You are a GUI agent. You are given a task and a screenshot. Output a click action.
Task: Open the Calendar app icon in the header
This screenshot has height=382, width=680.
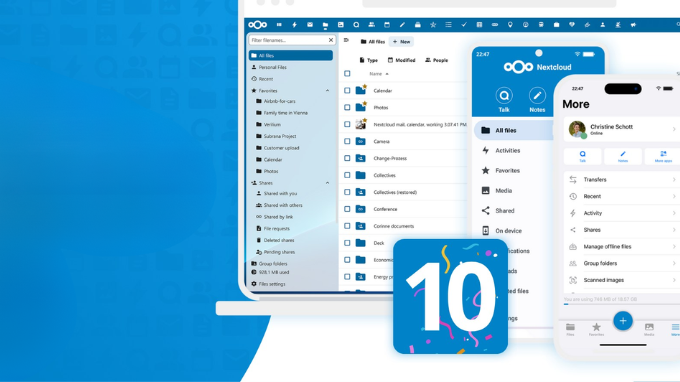387,25
